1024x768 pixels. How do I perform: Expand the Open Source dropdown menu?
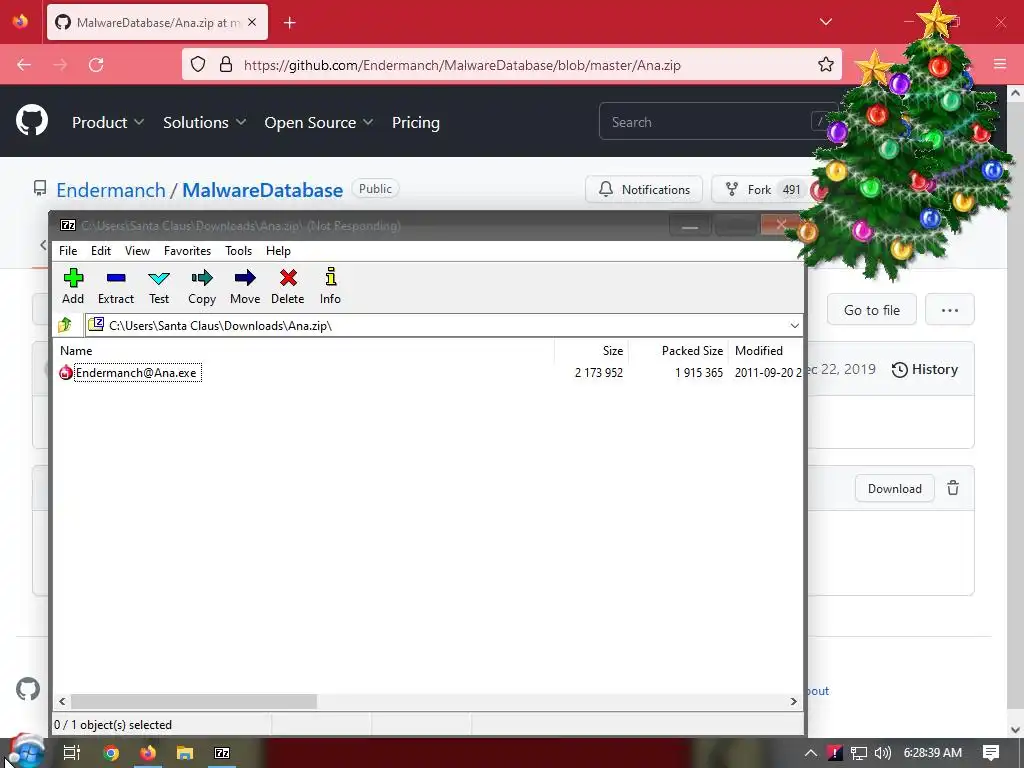(319, 122)
